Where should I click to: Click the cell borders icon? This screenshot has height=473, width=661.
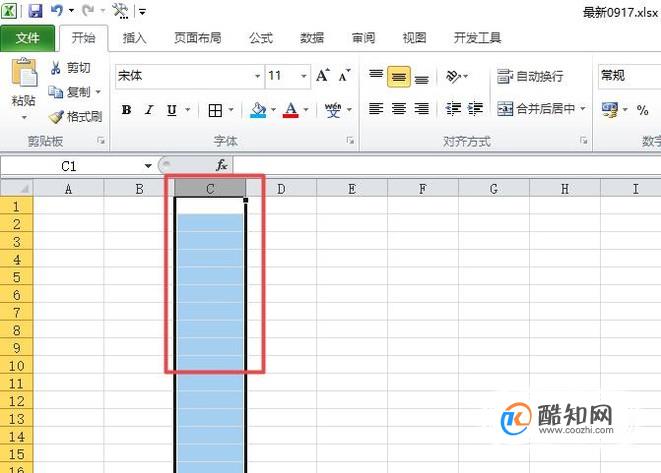(215, 110)
